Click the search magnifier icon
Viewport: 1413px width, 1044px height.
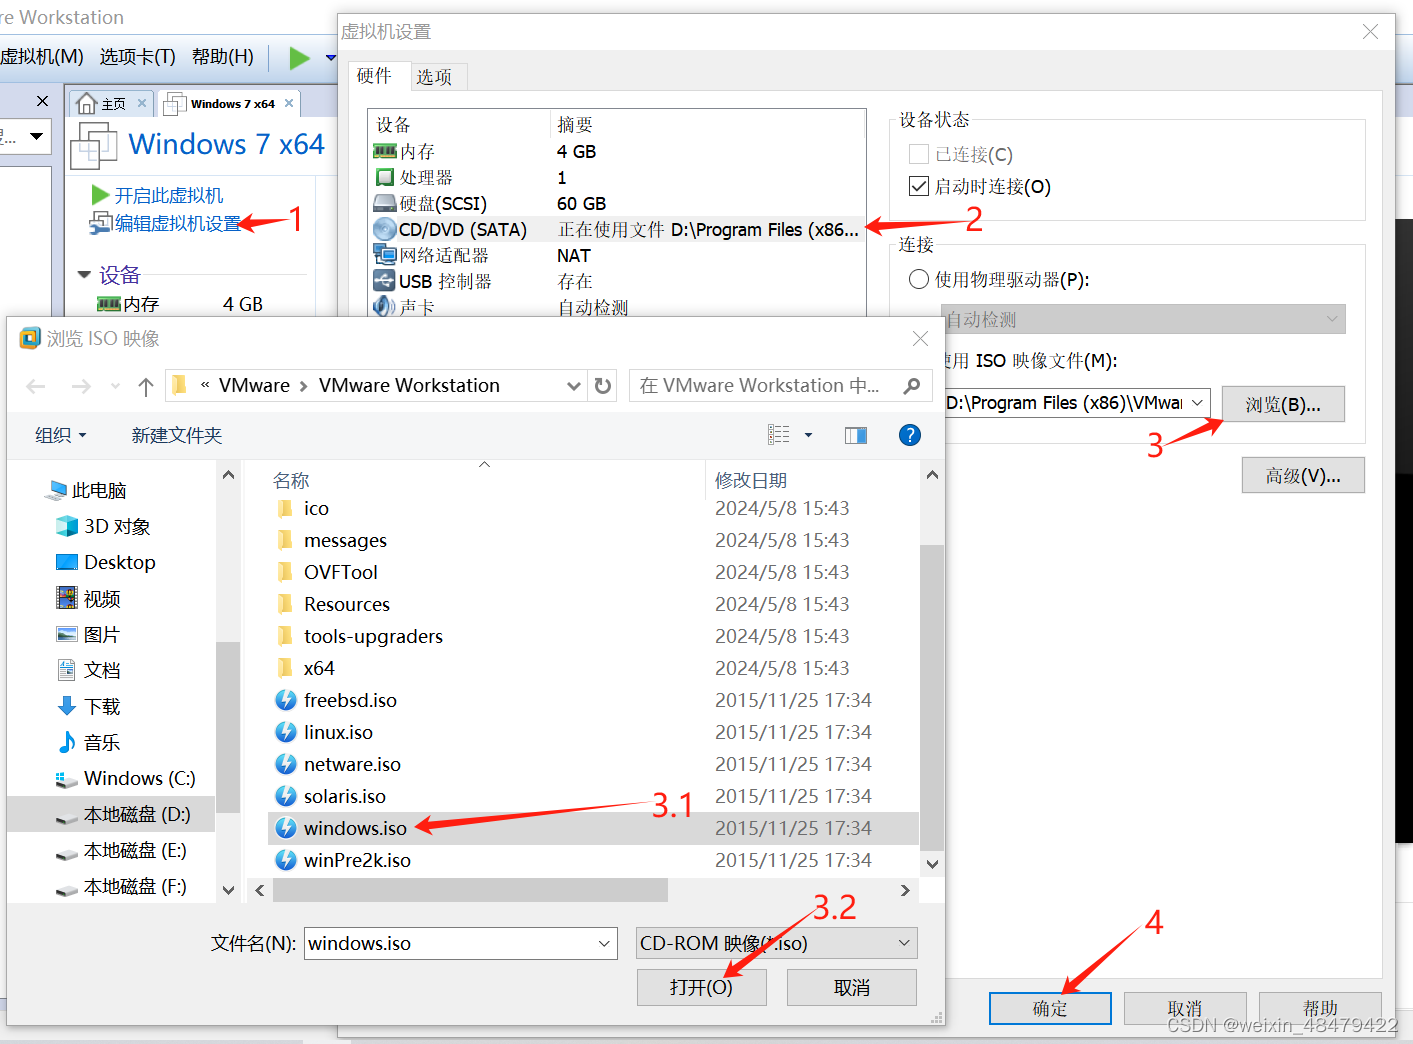[x=912, y=386]
